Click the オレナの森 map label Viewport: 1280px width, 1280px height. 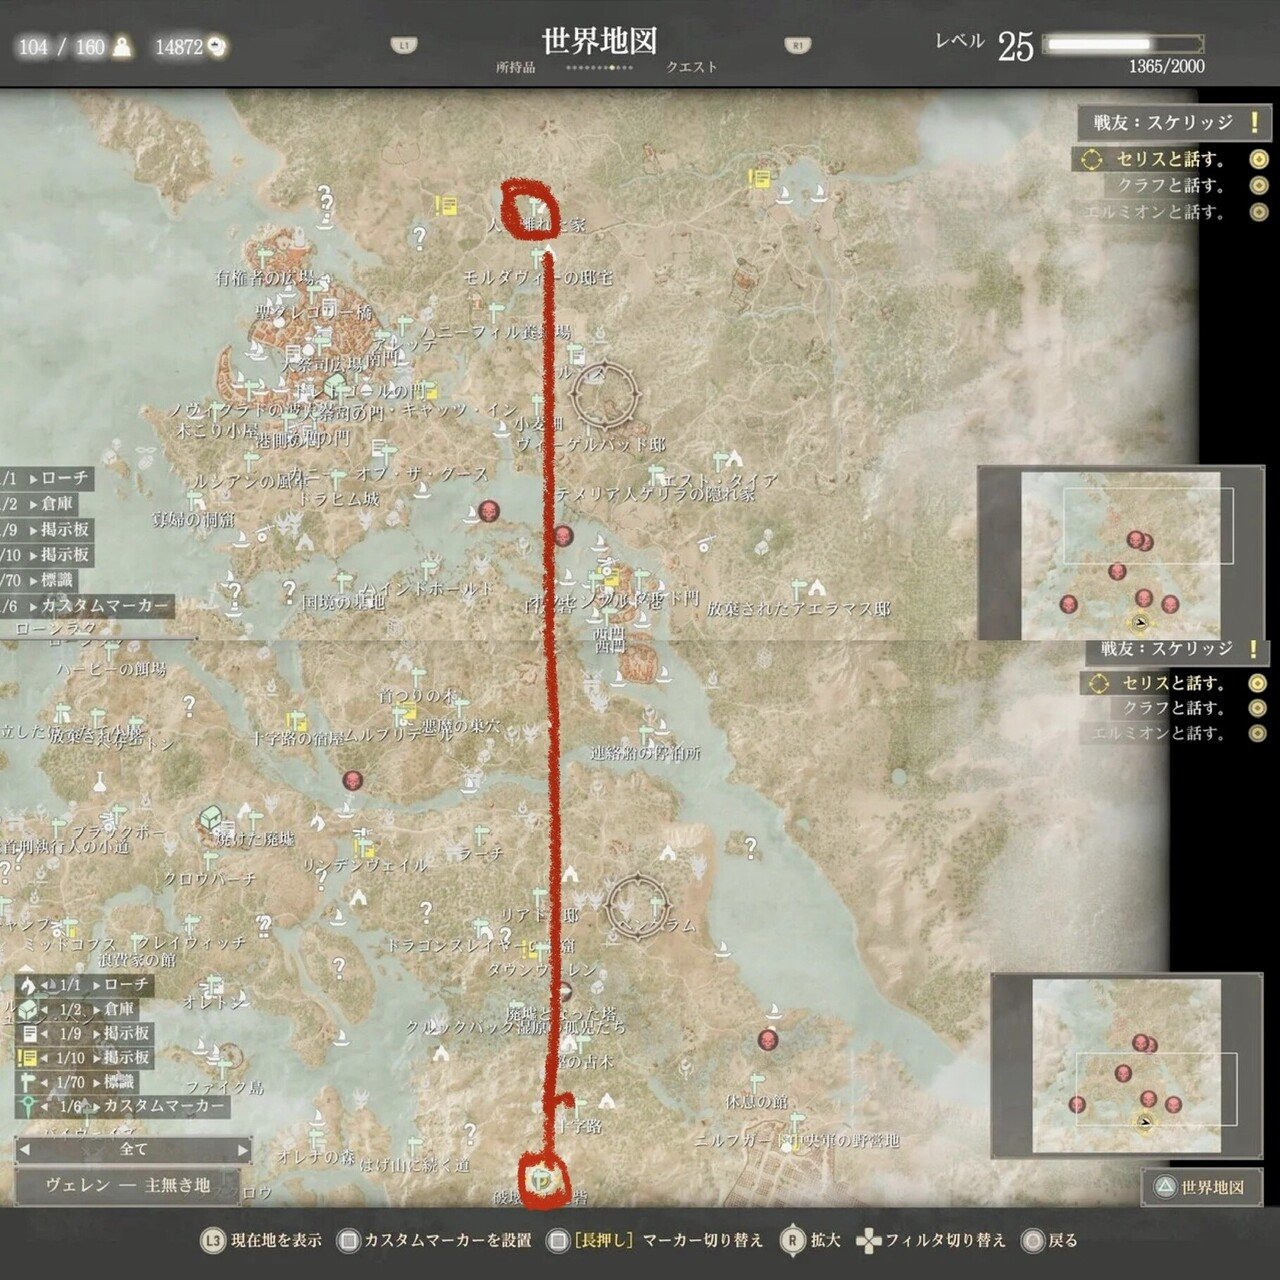[318, 1158]
